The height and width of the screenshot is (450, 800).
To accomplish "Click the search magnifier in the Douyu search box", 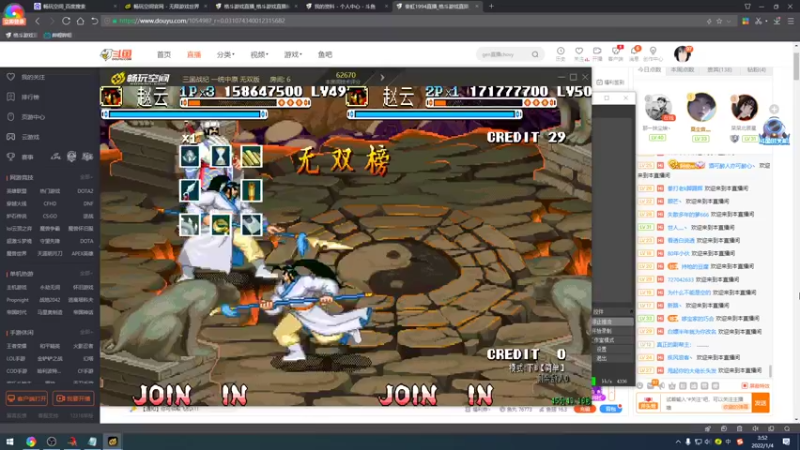I will (535, 54).
